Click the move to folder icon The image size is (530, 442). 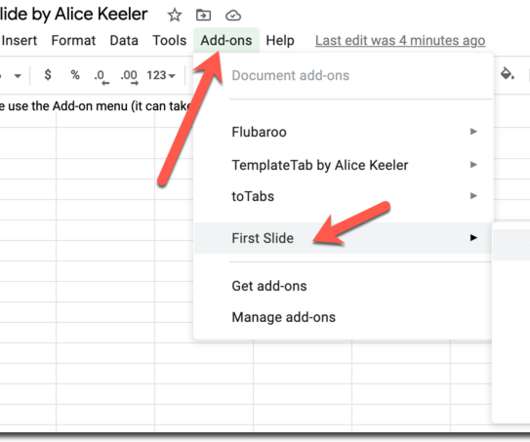click(x=203, y=15)
